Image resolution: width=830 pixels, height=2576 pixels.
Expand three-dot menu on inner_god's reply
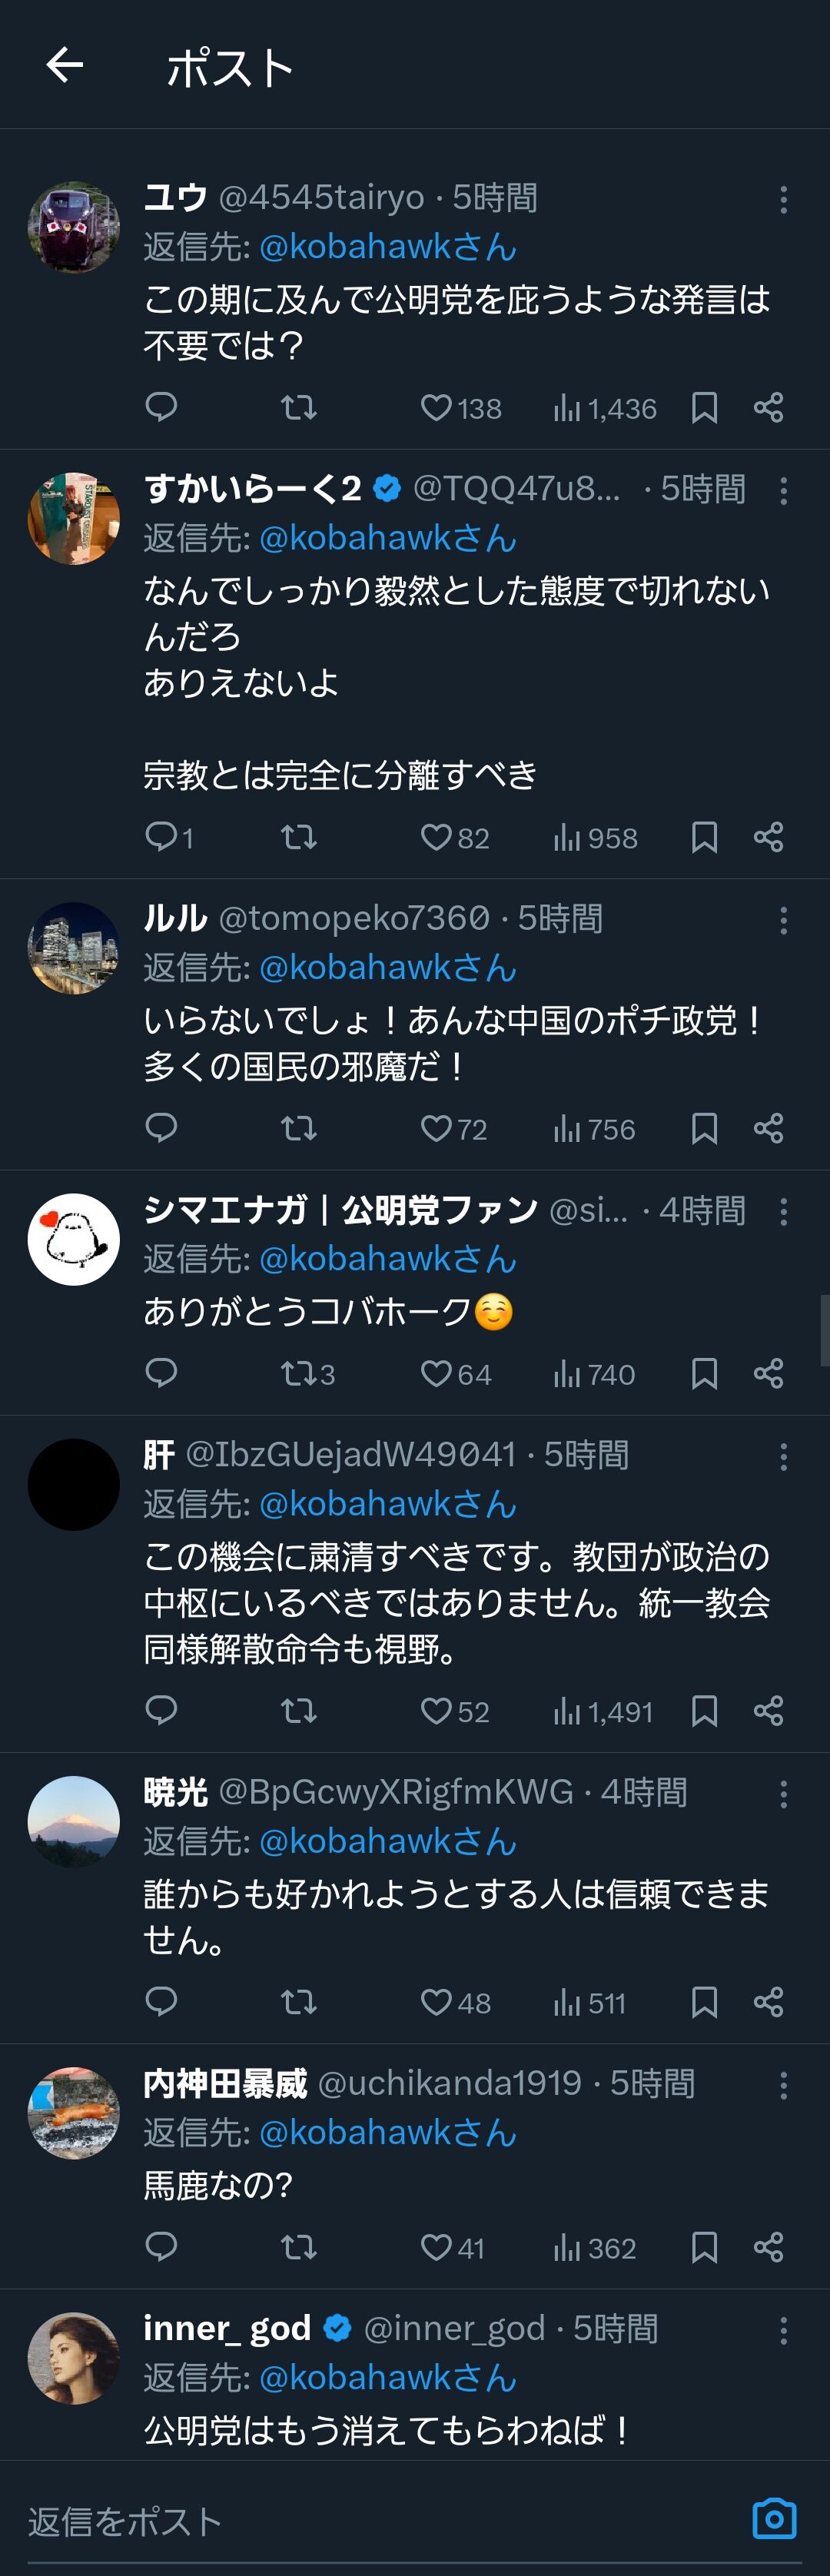coord(783,2330)
